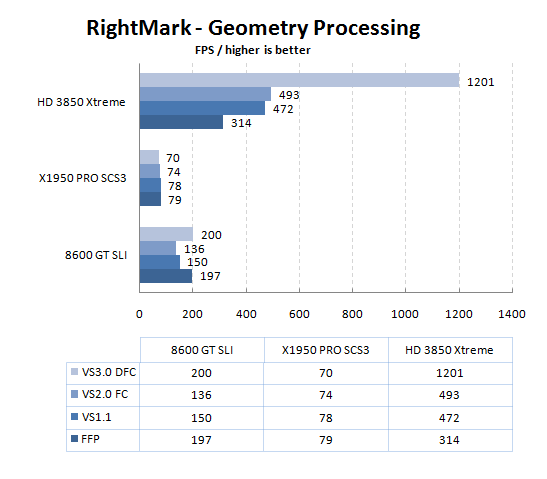The height and width of the screenshot is (479, 547).
Task: Click the 1400 tick label on horizontal axis
Action: (x=512, y=314)
